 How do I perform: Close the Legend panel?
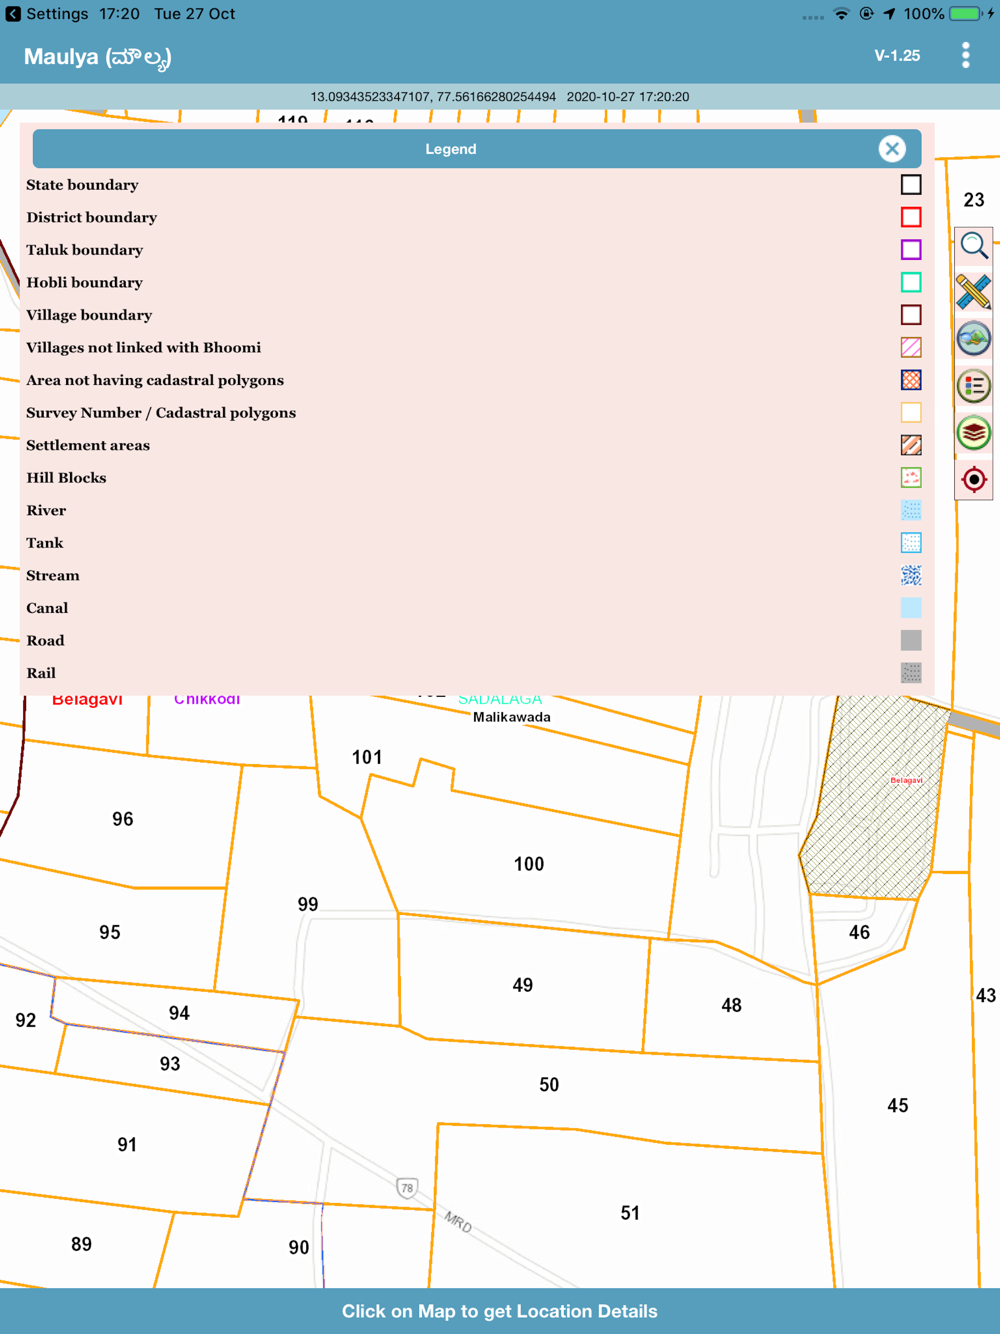tap(892, 149)
